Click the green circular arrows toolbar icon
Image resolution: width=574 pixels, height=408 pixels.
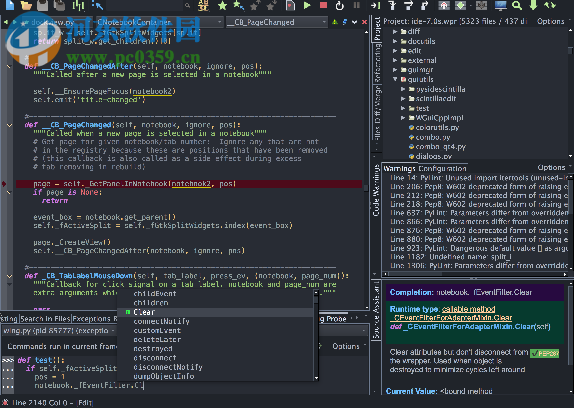coord(550,5)
